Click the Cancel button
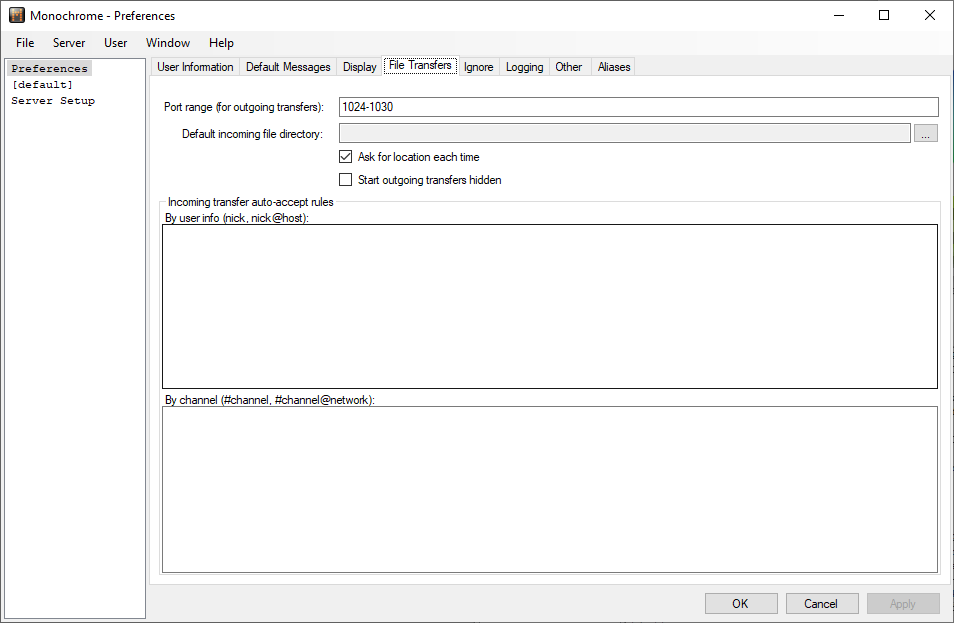The height and width of the screenshot is (623, 954). tap(820, 604)
